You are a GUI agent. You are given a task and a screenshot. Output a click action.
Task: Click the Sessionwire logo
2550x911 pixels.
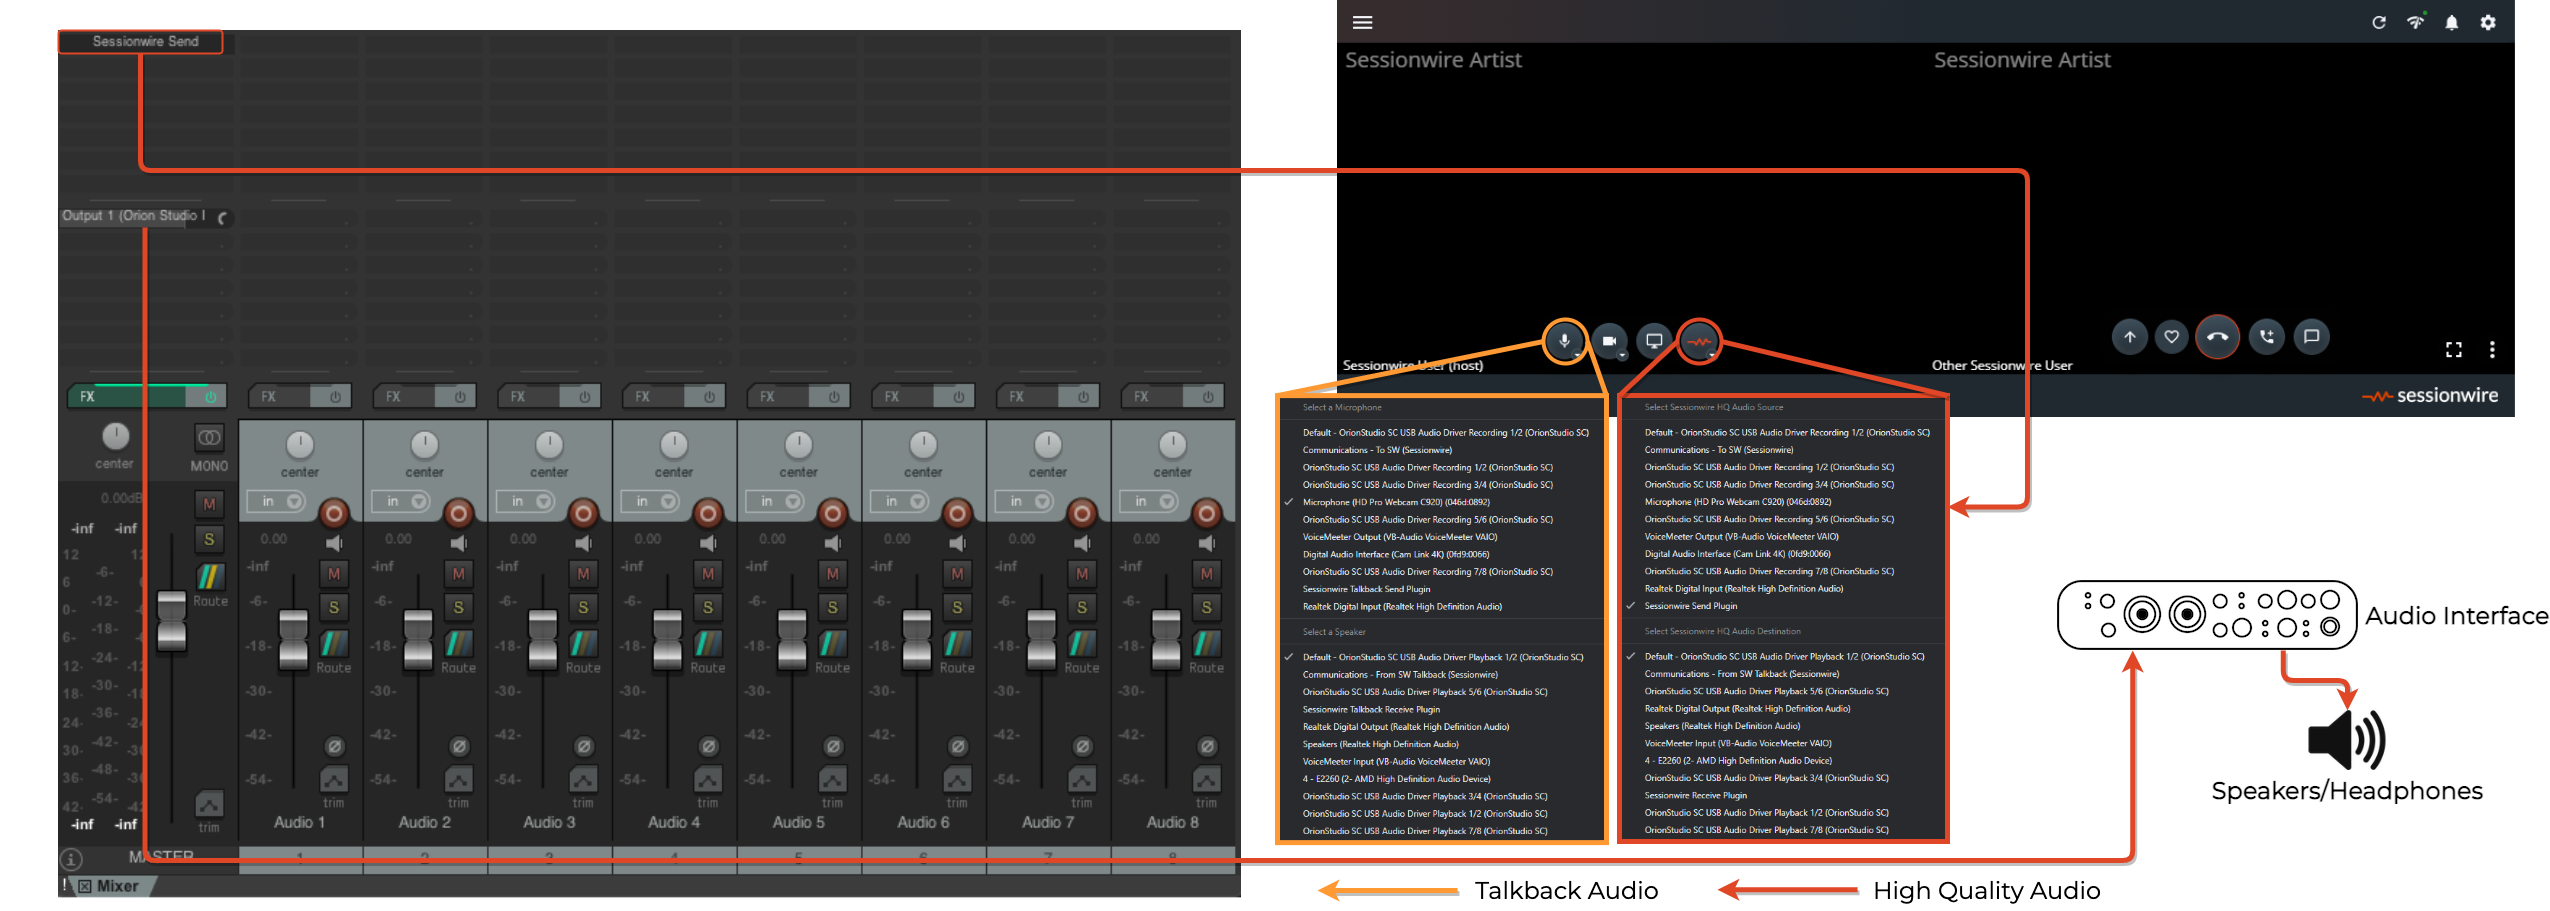coord(2430,396)
